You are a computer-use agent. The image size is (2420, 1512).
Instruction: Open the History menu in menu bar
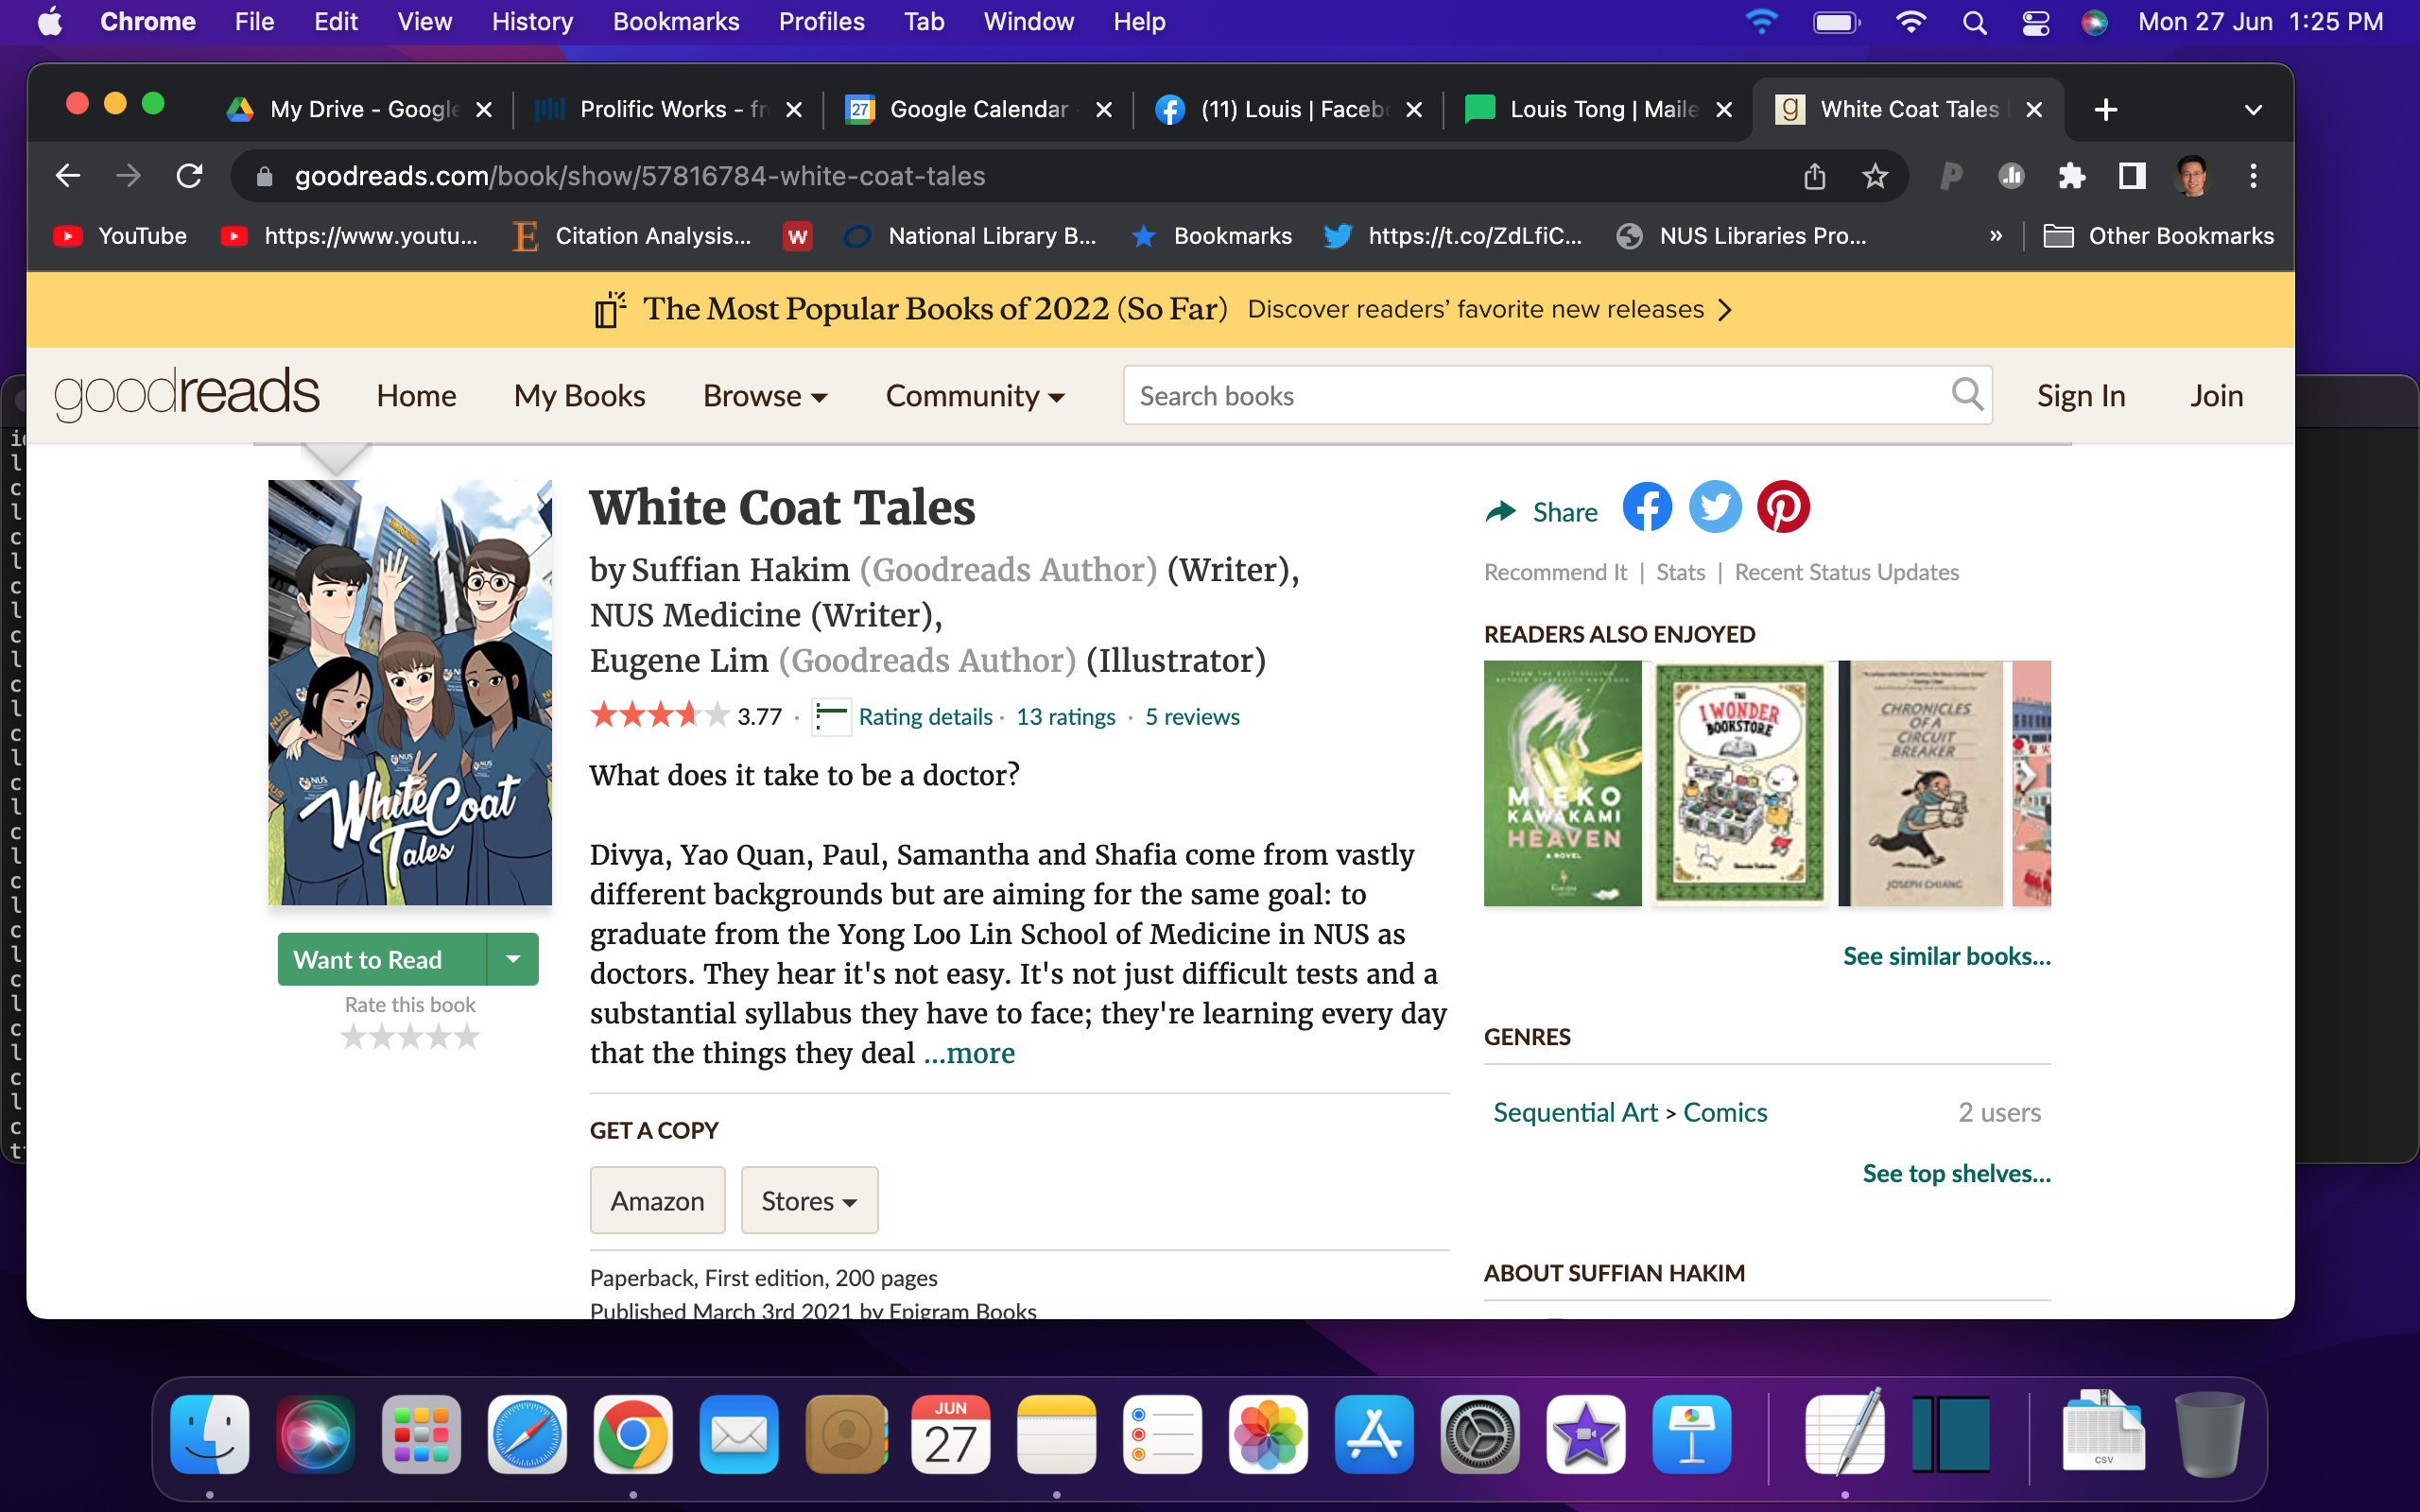coord(532,22)
